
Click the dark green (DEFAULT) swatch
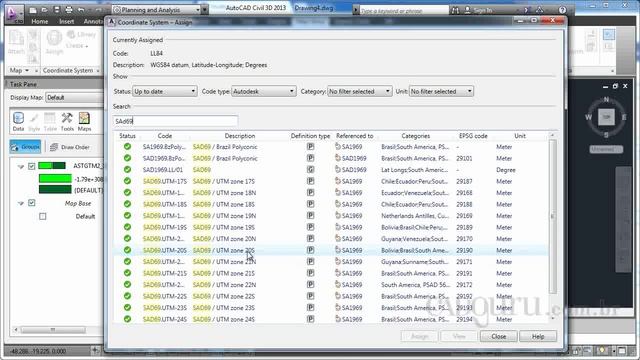[55, 190]
